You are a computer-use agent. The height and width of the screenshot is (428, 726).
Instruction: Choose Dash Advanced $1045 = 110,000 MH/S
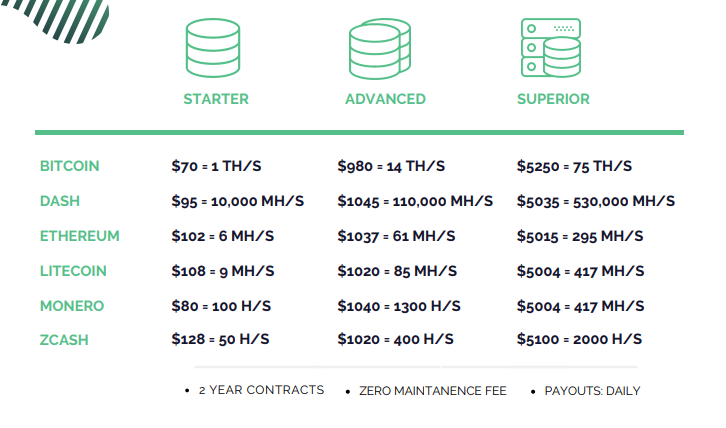(x=415, y=201)
